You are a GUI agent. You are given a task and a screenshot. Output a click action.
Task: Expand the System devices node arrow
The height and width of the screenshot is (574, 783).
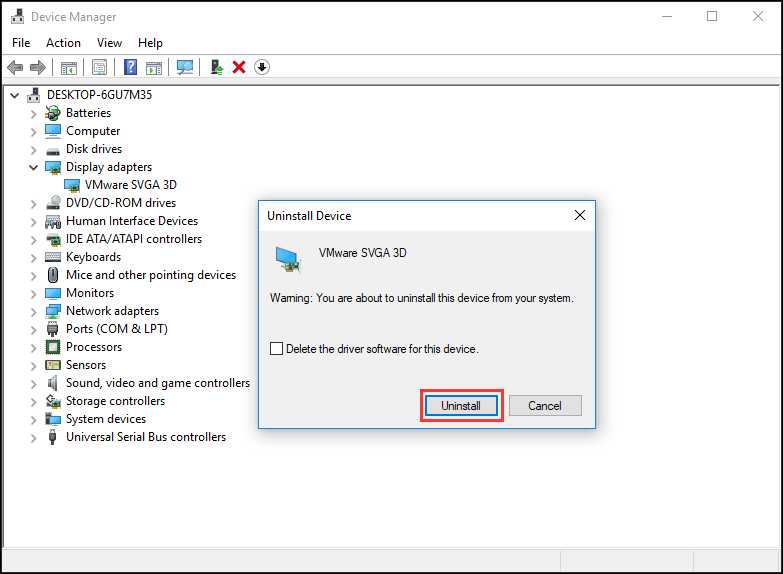pyautogui.click(x=33, y=420)
